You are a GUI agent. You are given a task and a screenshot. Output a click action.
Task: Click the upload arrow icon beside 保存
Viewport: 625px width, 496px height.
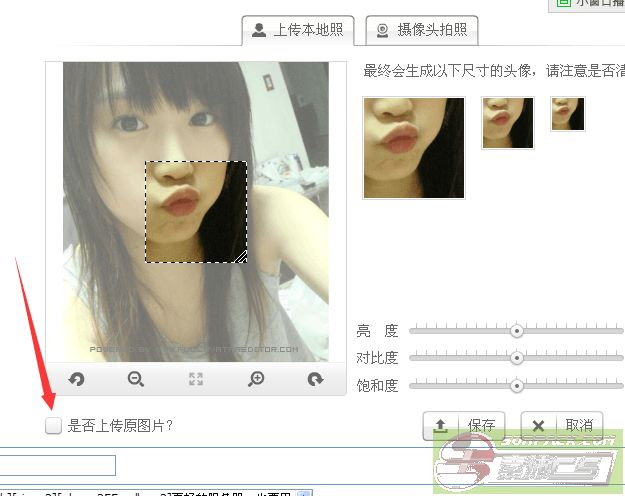point(440,425)
